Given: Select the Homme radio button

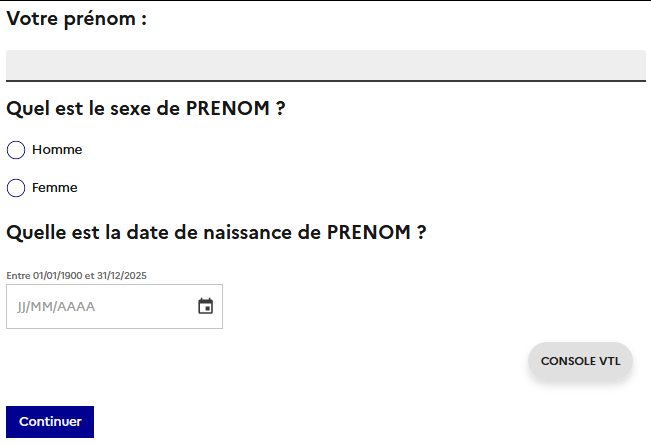Looking at the screenshot, I should coord(16,150).
